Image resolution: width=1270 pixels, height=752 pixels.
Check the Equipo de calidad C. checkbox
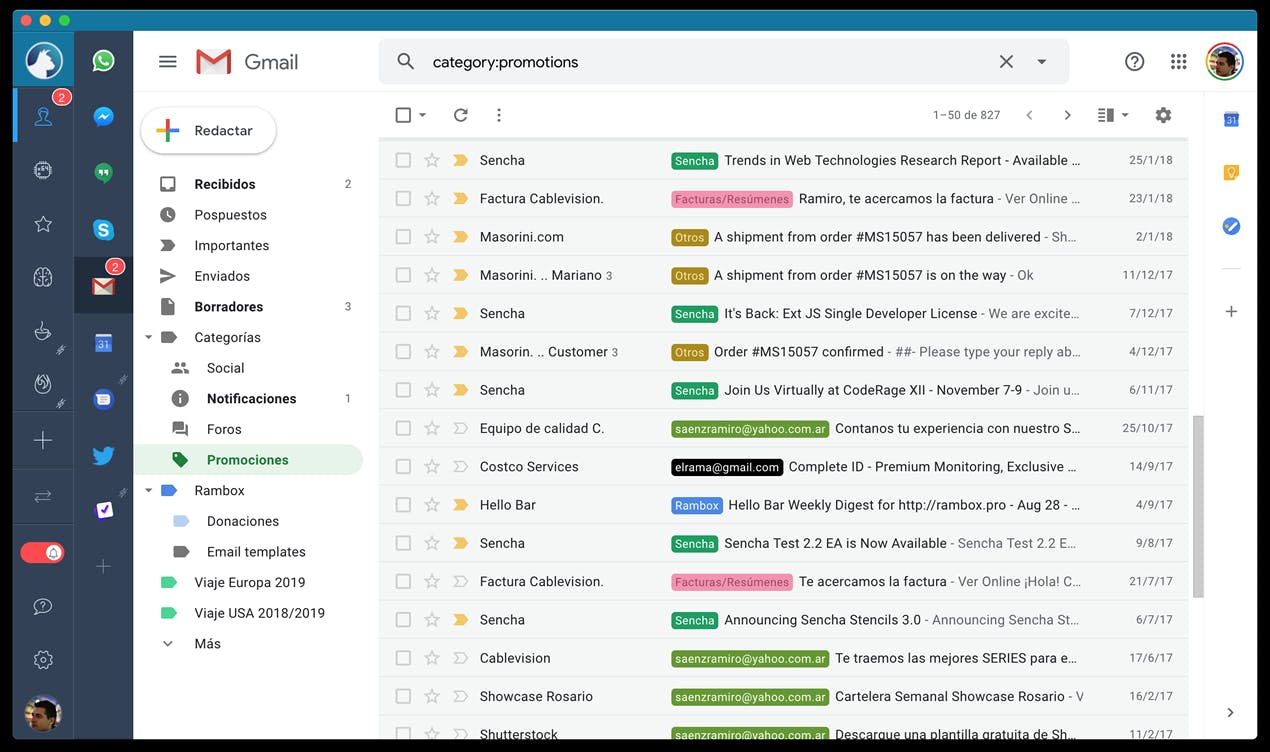[x=403, y=428]
